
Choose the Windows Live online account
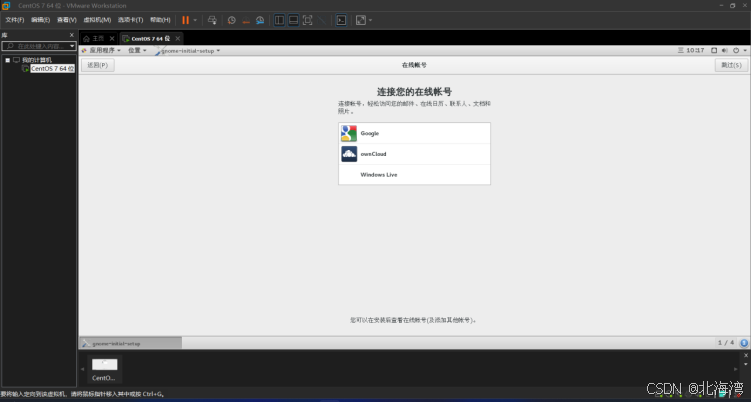tap(414, 174)
